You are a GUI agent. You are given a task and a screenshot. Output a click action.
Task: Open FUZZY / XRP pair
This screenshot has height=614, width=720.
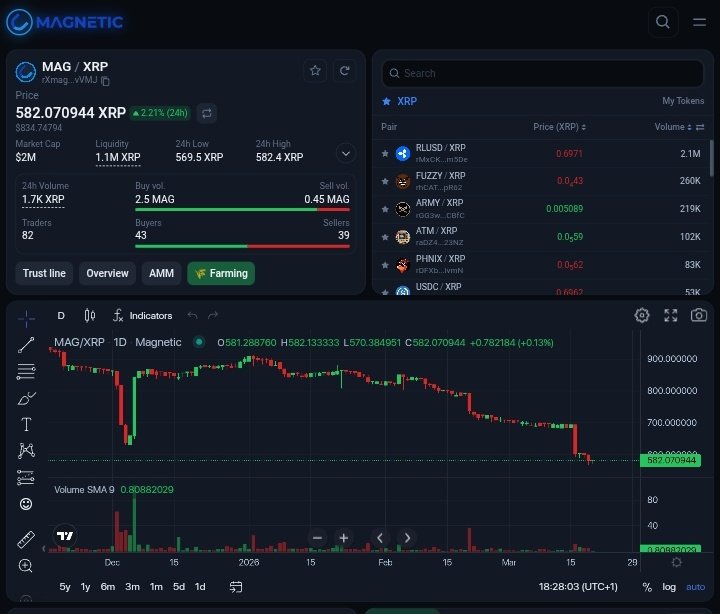(542, 181)
